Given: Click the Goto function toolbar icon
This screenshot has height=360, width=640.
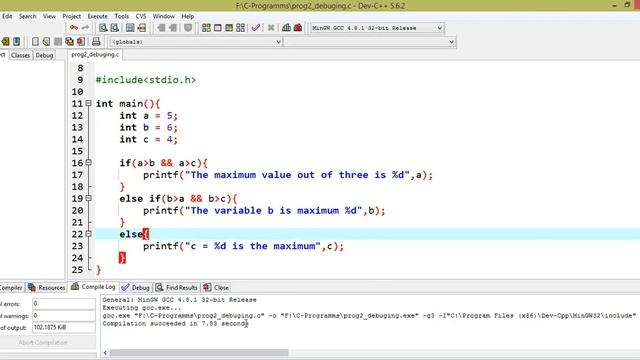Looking at the screenshot, I should (x=130, y=28).
